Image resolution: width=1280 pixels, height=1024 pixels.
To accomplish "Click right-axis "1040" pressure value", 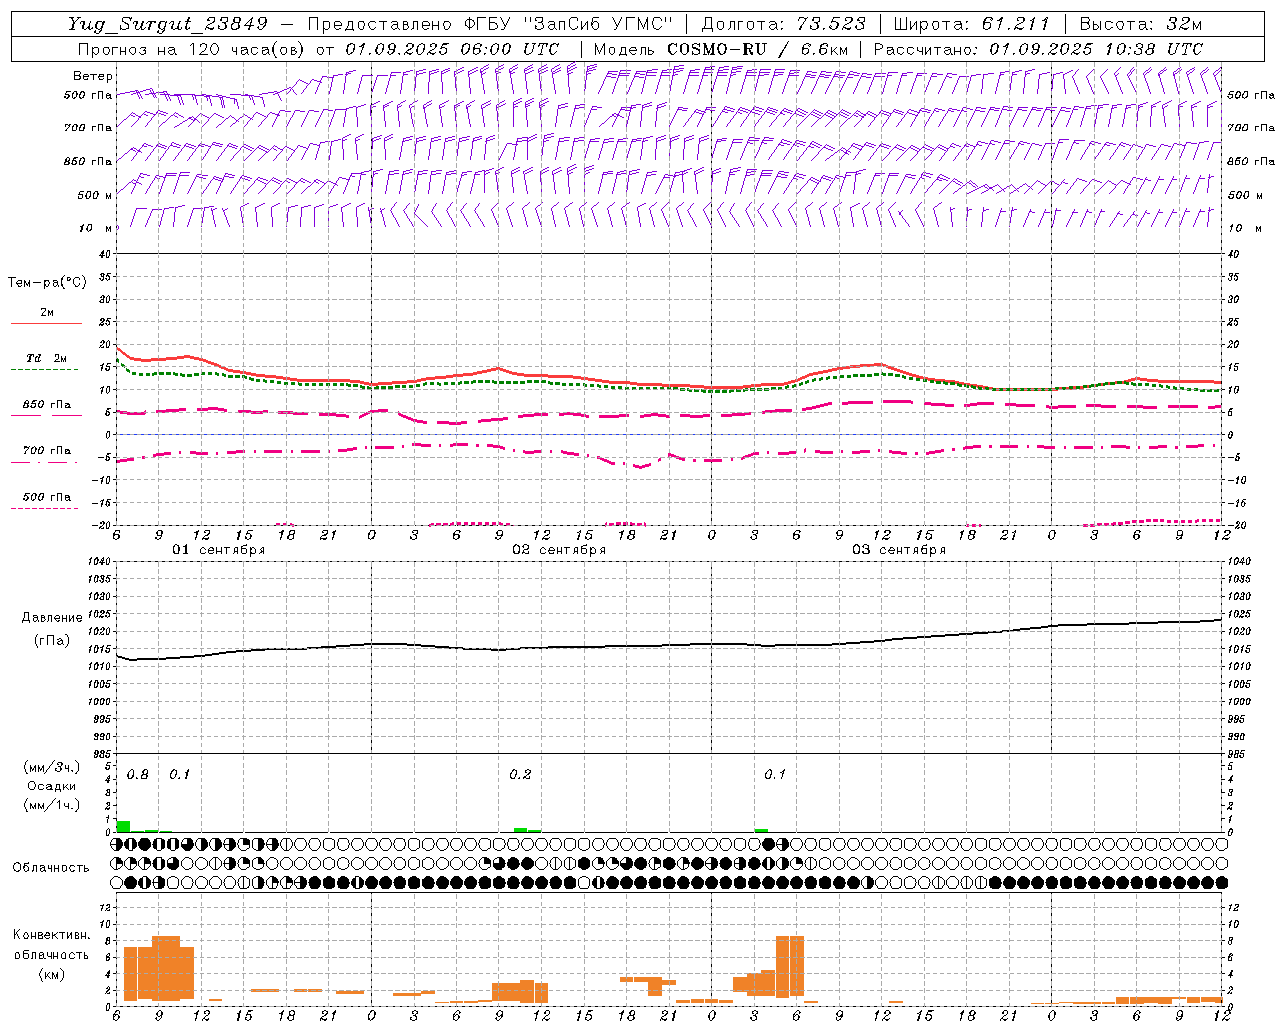I will (1239, 561).
